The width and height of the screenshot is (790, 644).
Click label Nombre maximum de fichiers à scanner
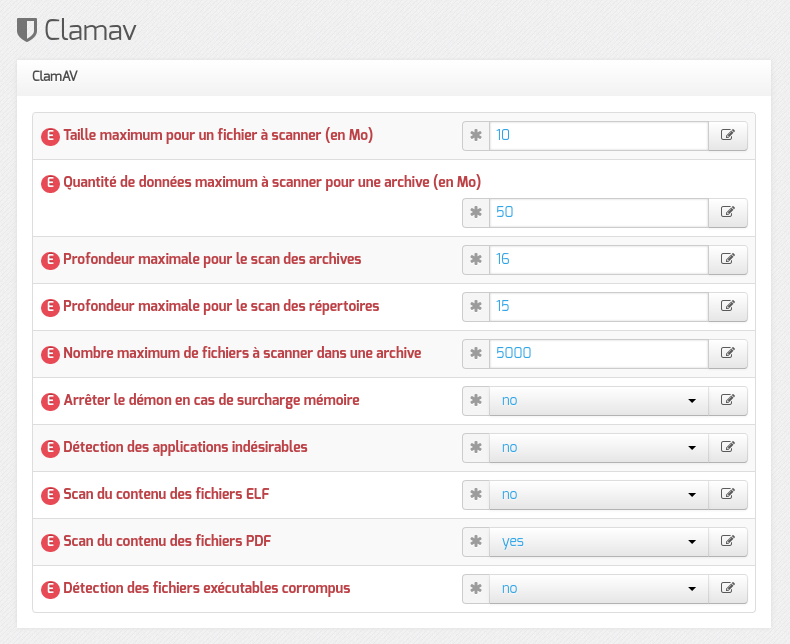(x=242, y=353)
